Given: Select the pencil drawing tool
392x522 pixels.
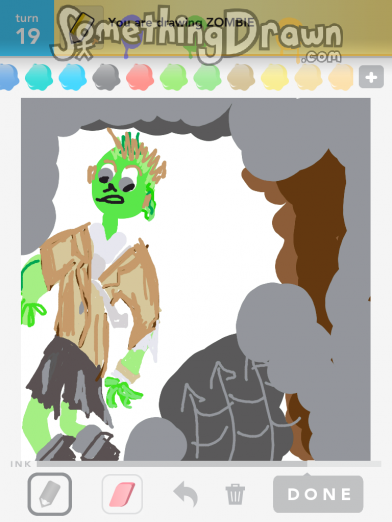Looking at the screenshot, I should click(x=50, y=494).
